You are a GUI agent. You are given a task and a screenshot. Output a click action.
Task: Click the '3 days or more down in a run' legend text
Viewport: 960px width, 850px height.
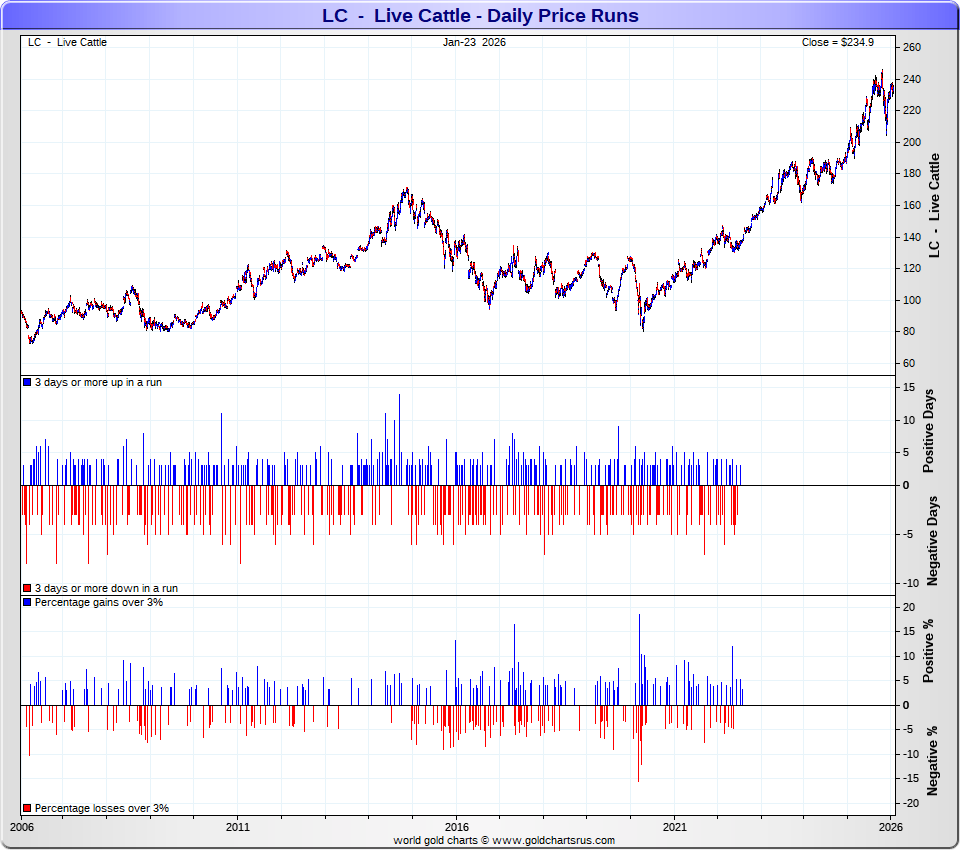[106, 588]
